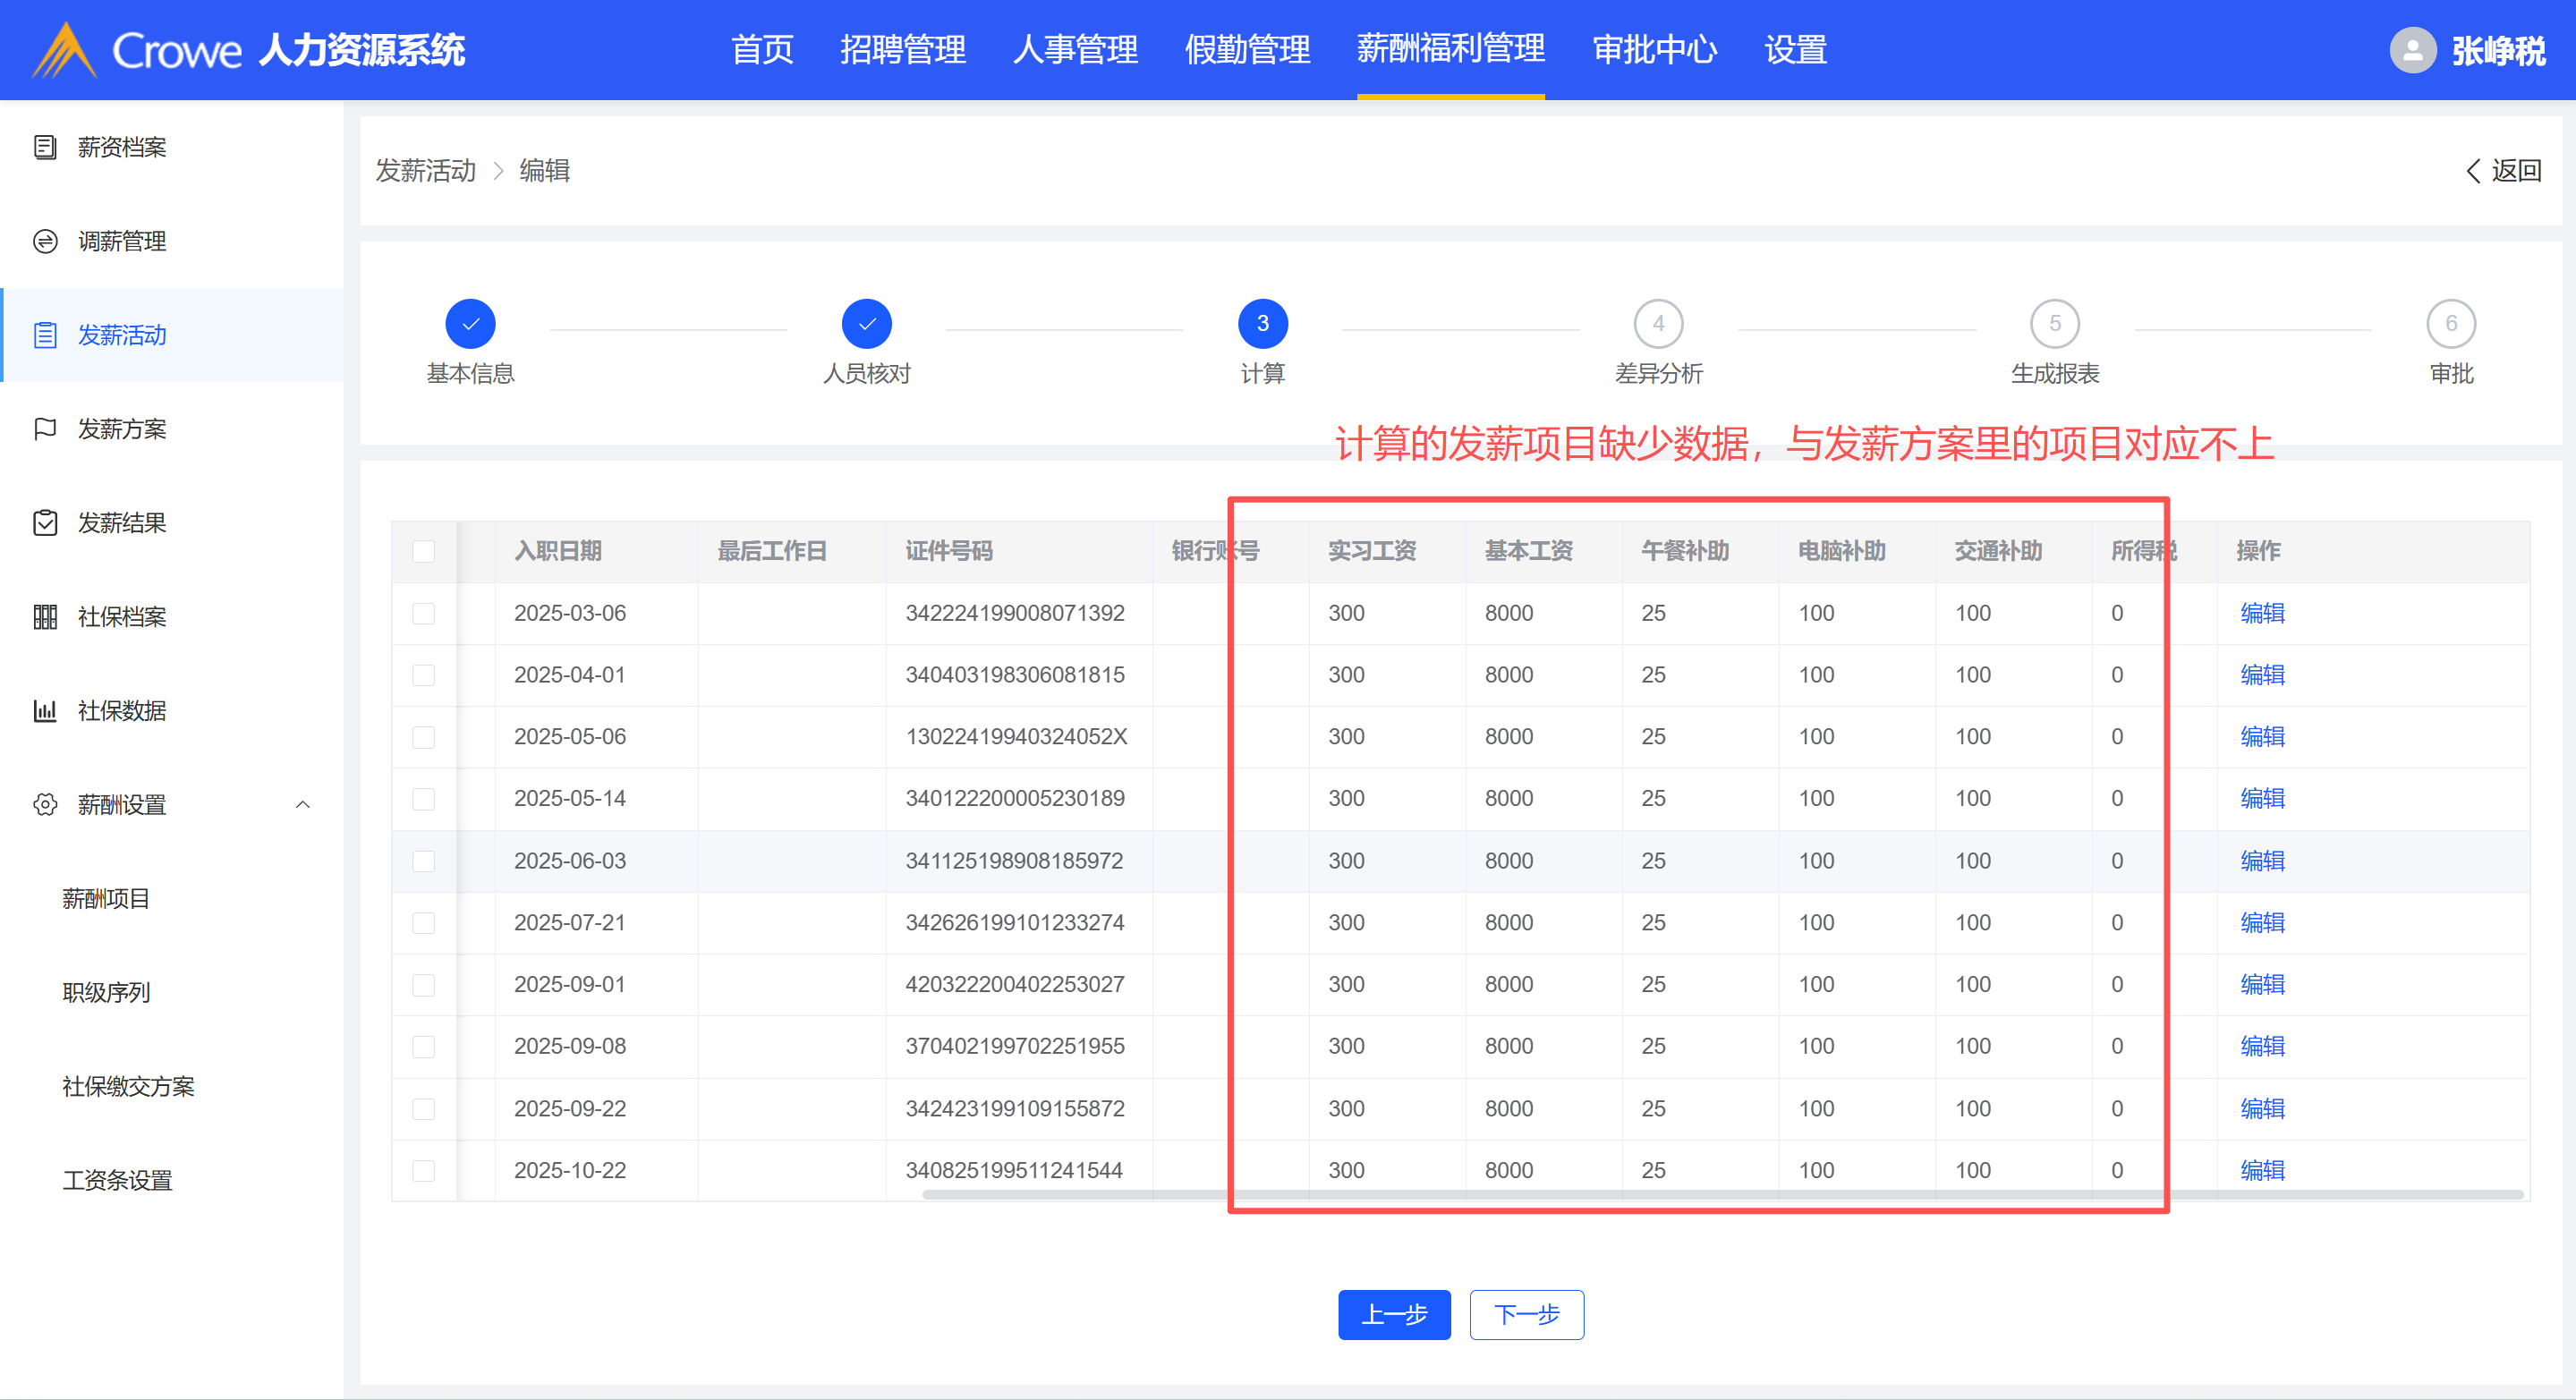Click the 薪酬设置 gear icon

tap(45, 805)
